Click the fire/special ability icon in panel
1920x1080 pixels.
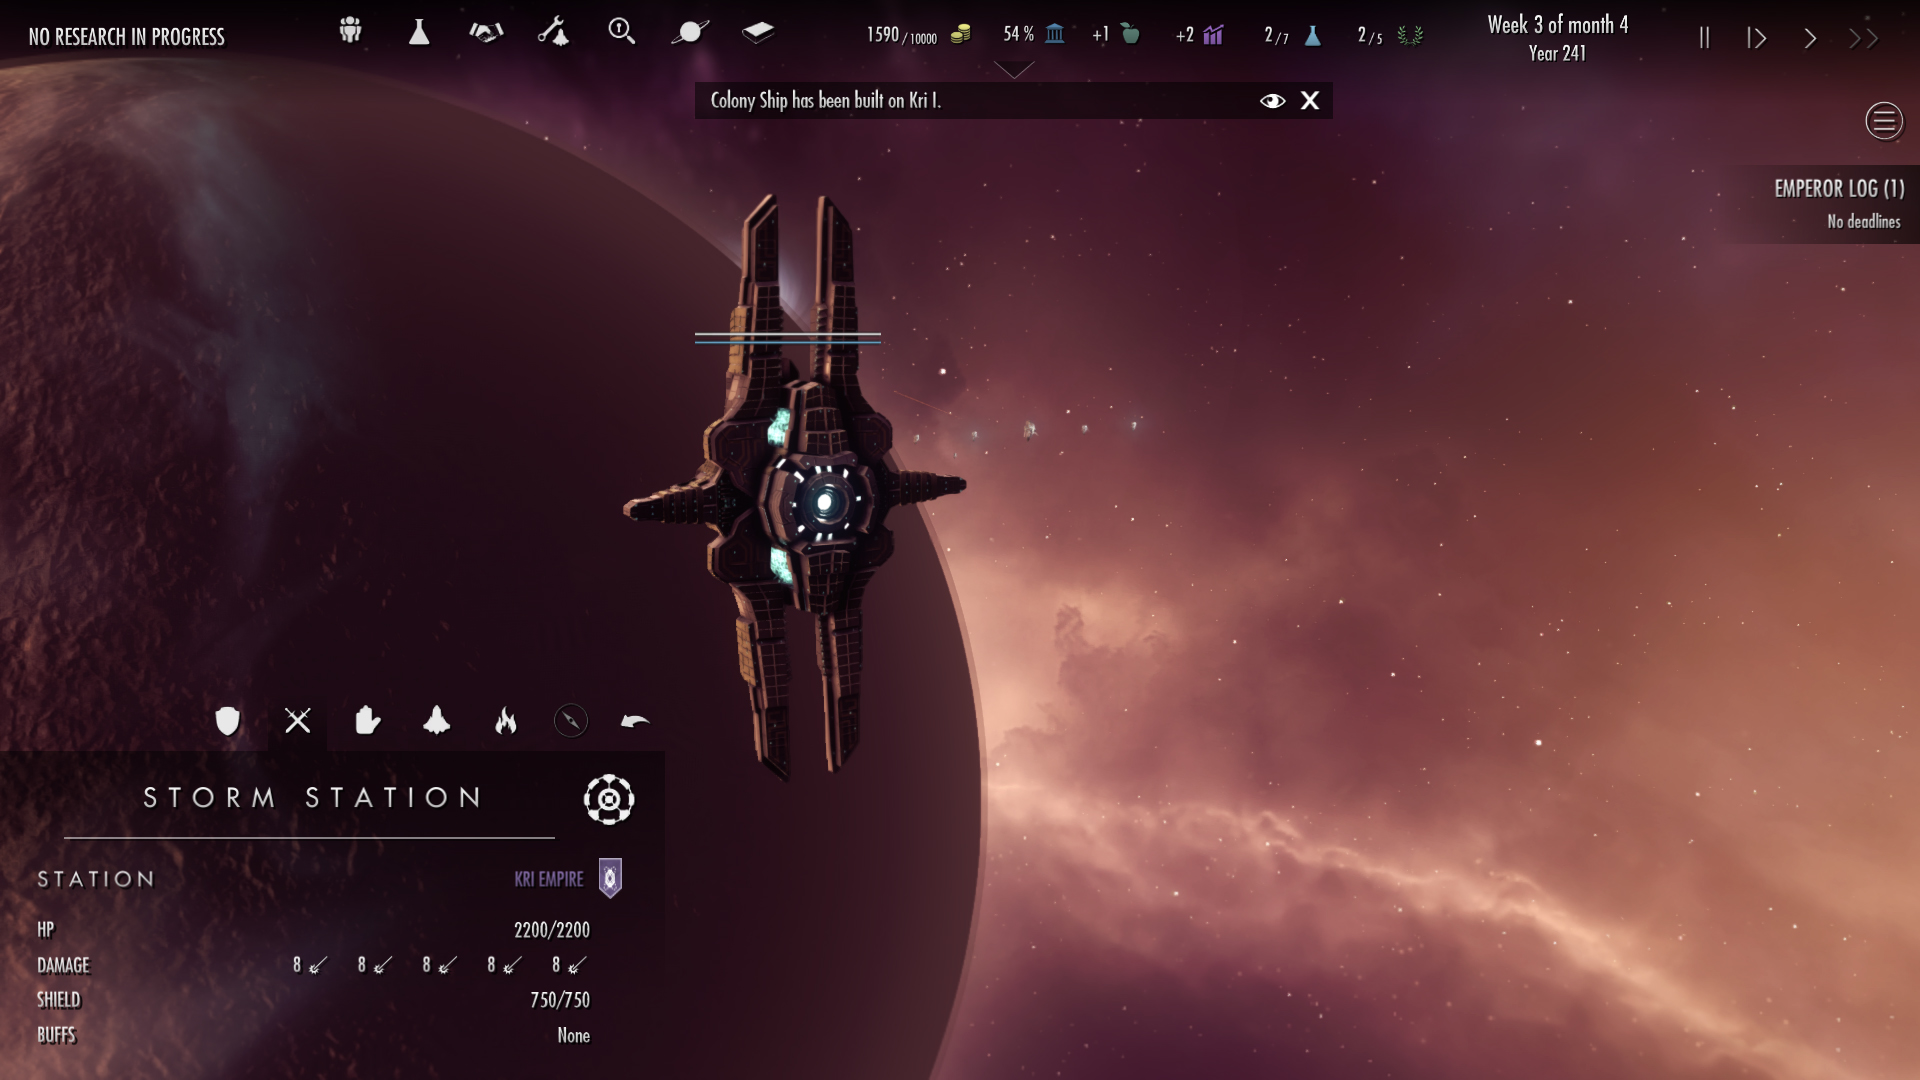pos(504,720)
